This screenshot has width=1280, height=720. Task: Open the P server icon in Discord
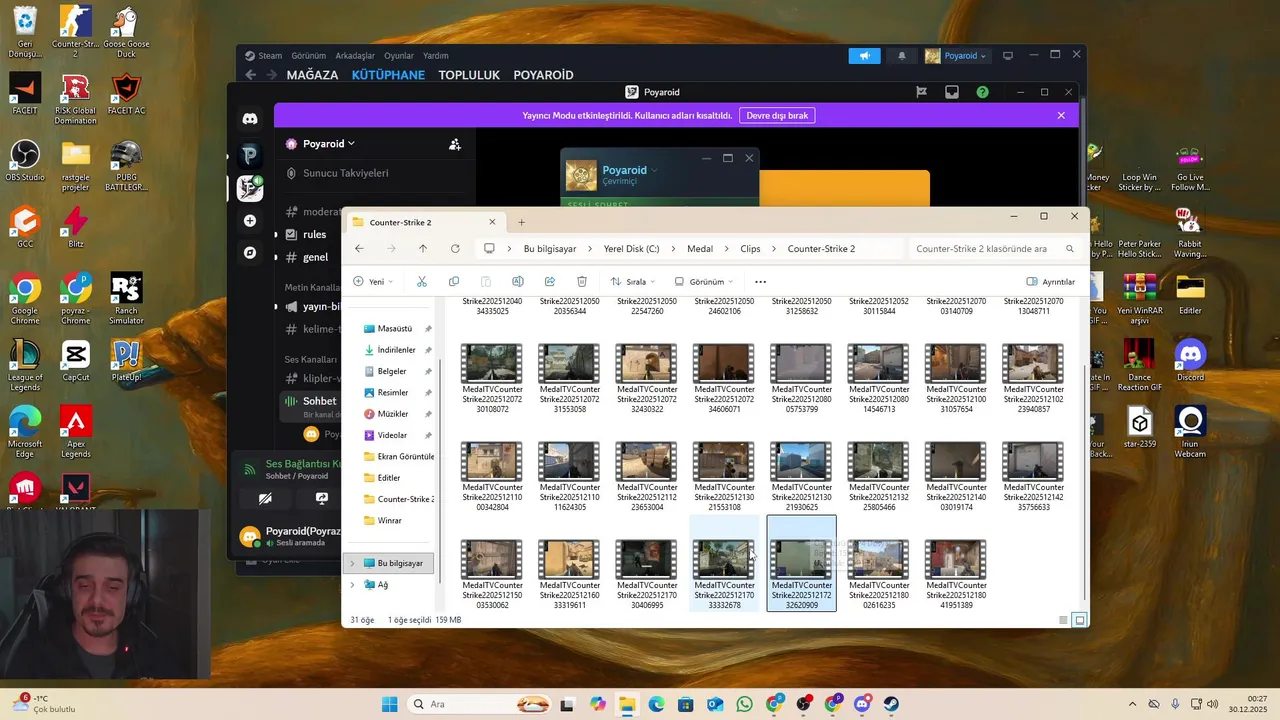(250, 154)
